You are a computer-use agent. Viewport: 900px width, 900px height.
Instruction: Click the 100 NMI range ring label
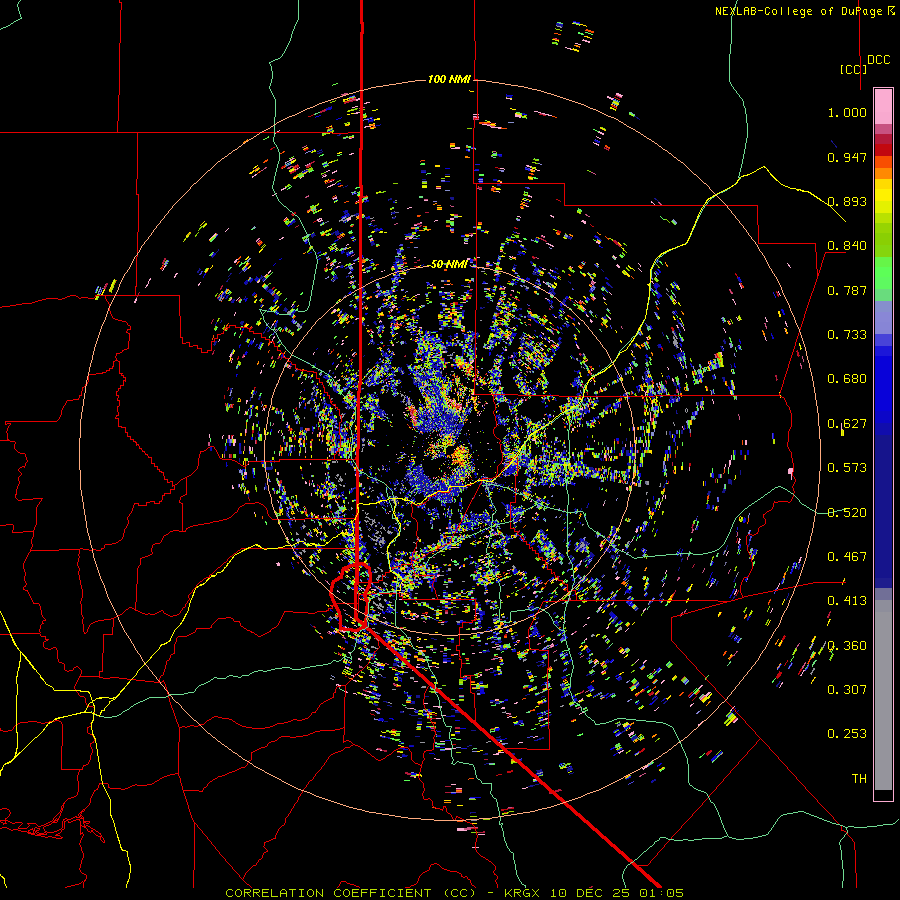[x=449, y=79]
